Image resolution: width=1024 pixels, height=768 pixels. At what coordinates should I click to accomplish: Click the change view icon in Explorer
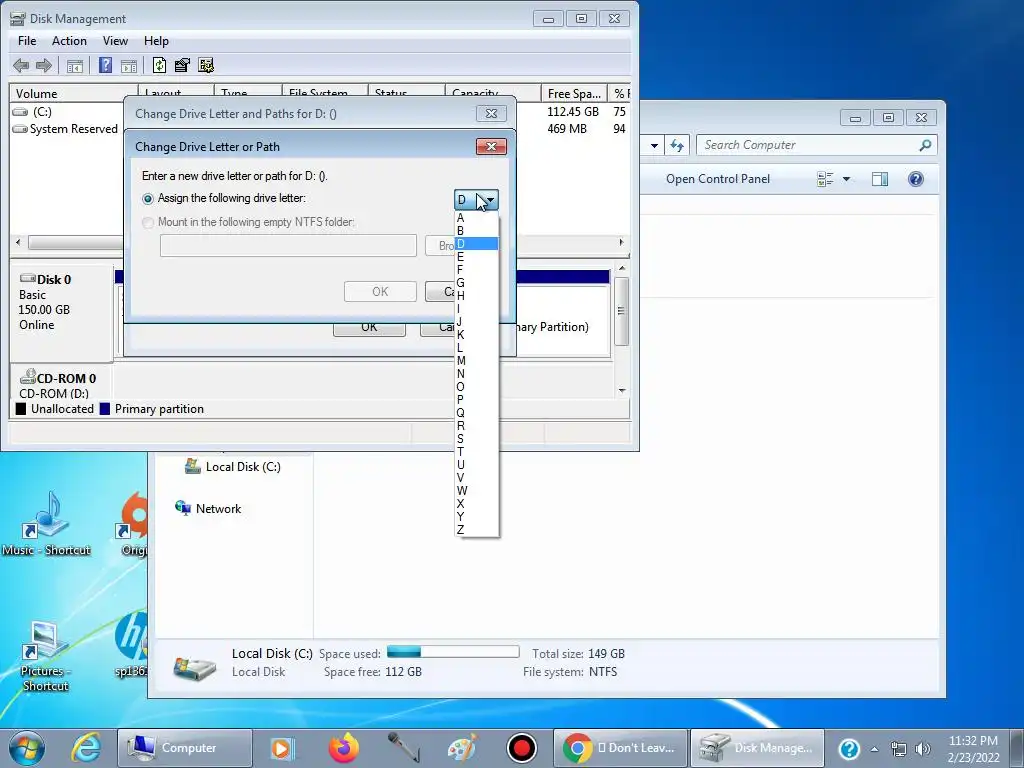point(825,179)
